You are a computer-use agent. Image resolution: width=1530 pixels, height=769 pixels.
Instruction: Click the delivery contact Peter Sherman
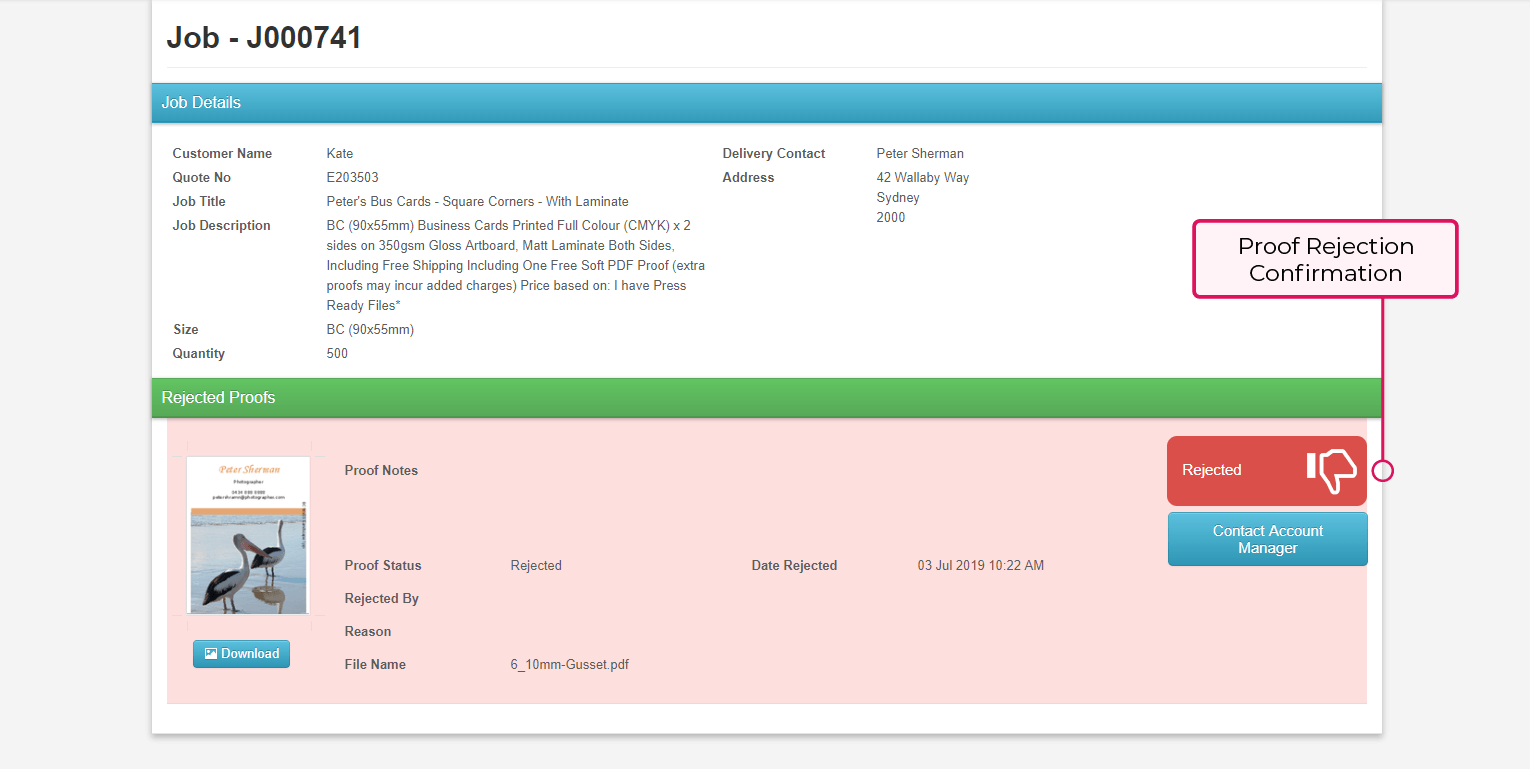coord(919,154)
